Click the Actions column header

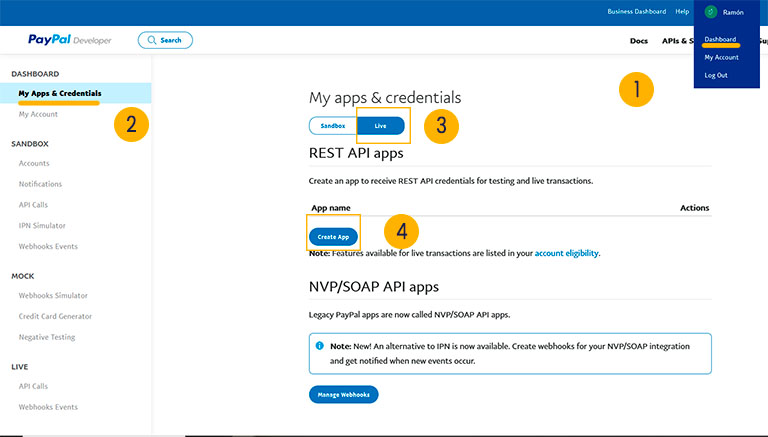click(695, 208)
